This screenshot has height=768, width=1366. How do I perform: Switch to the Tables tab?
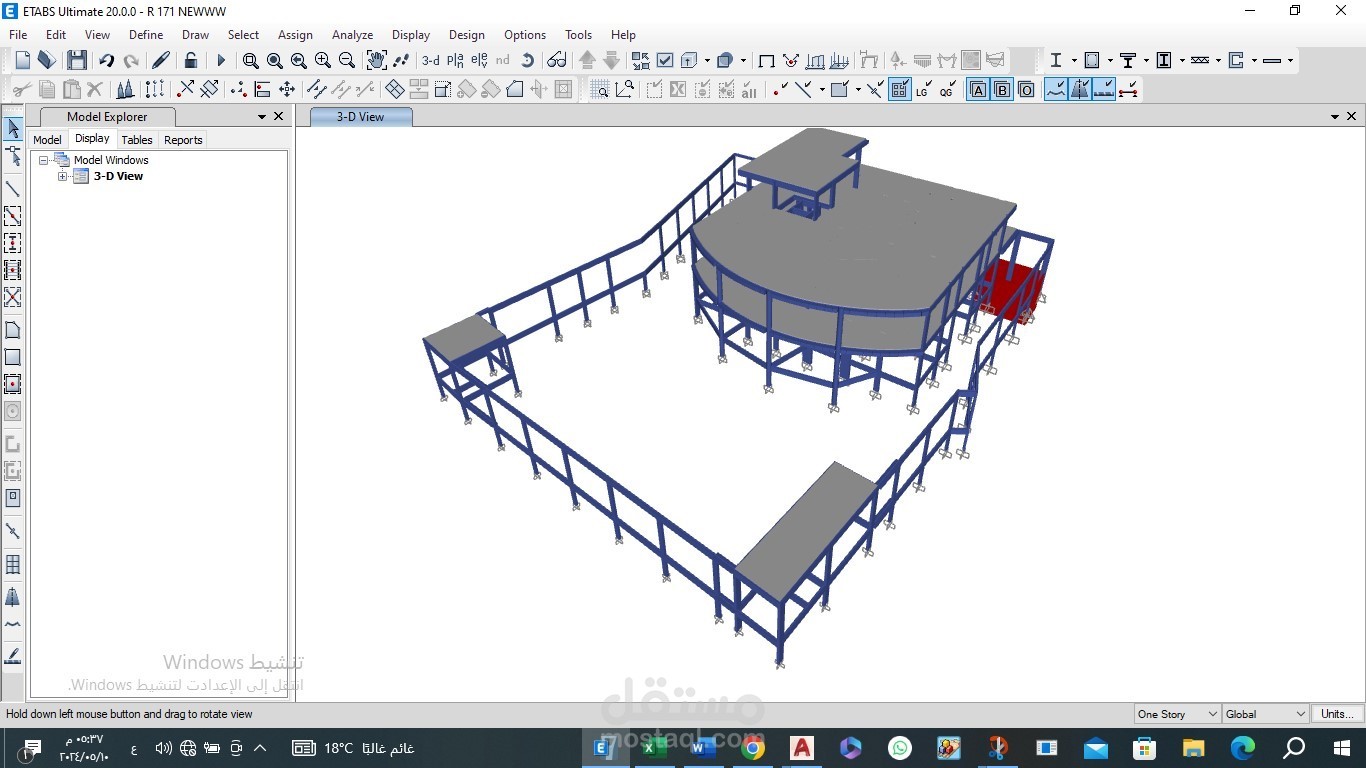(137, 140)
